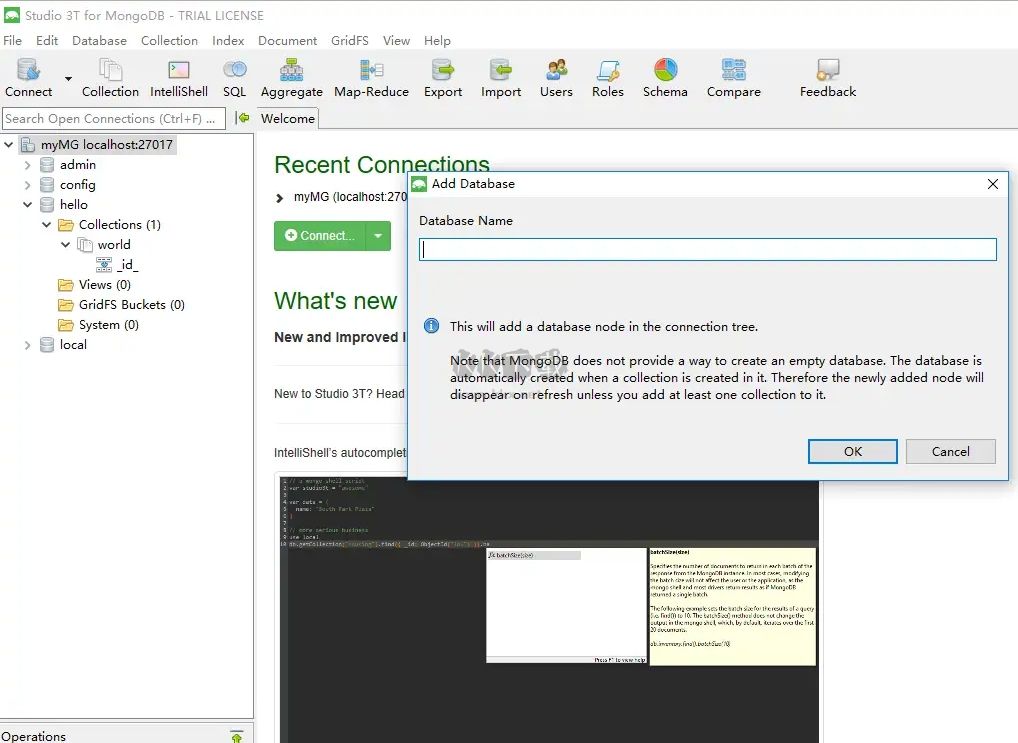Image resolution: width=1018 pixels, height=743 pixels.
Task: Expand the admin database node
Action: click(28, 165)
